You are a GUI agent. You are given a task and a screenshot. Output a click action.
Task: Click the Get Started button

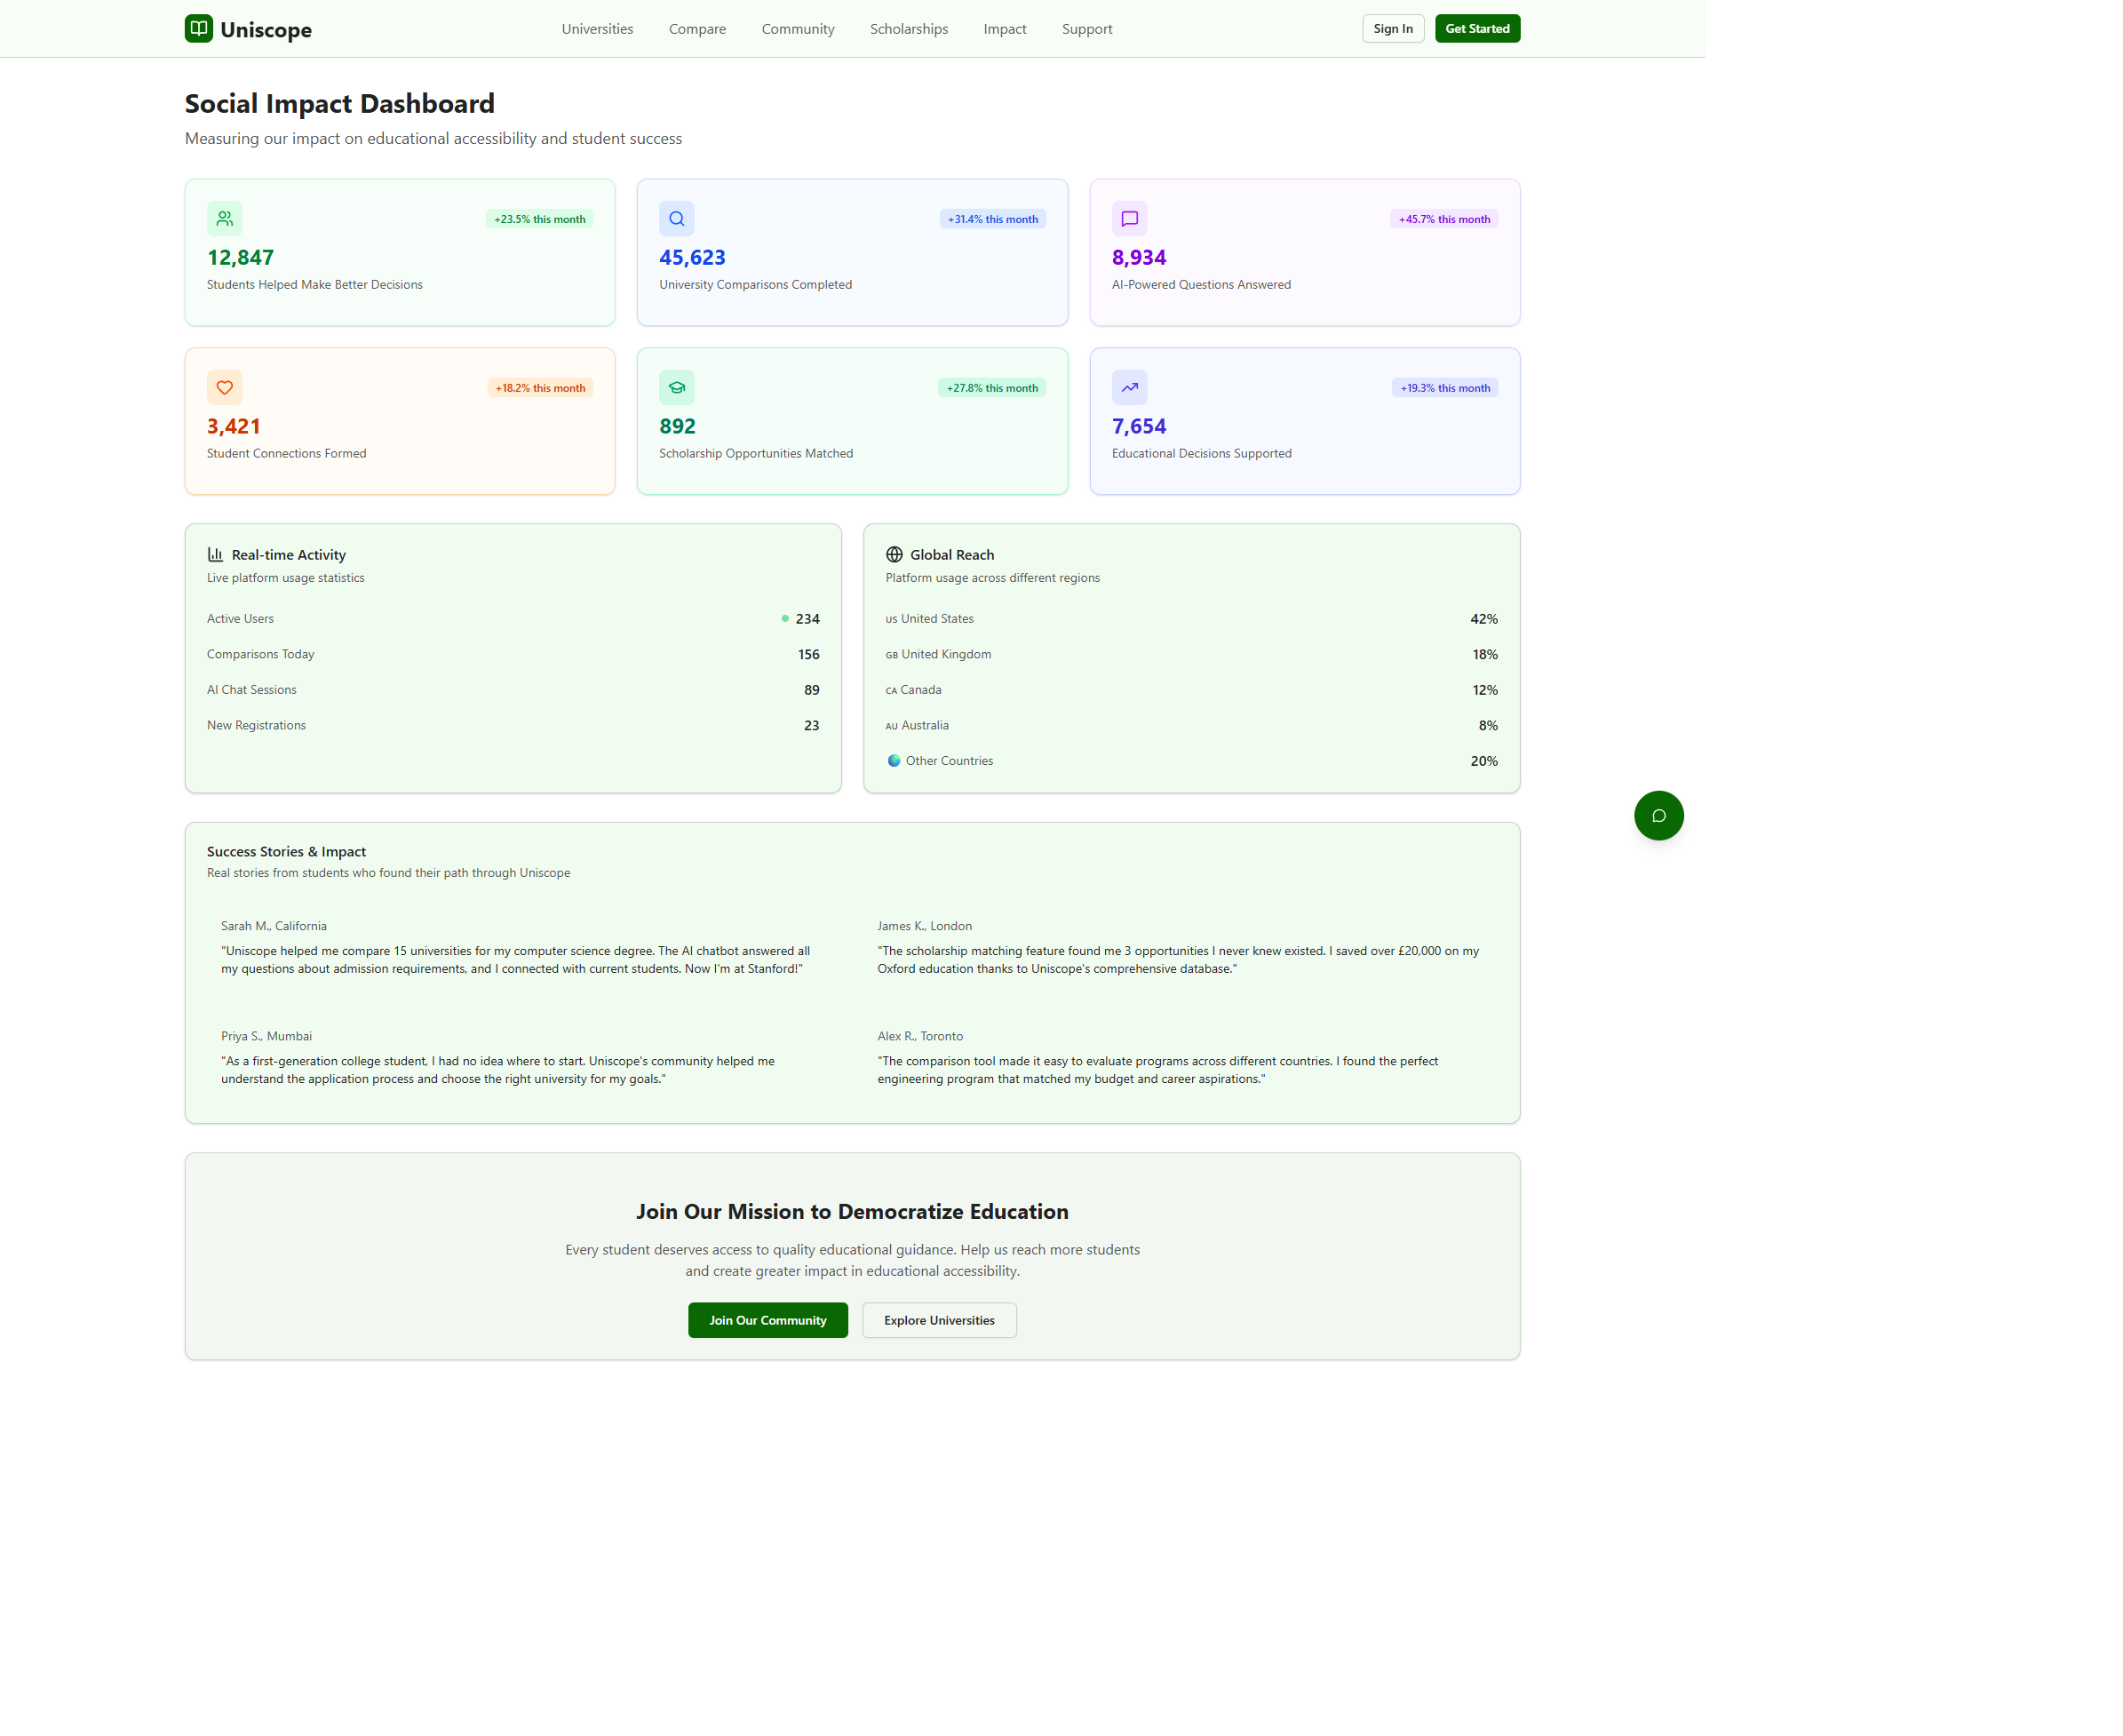coord(1477,29)
